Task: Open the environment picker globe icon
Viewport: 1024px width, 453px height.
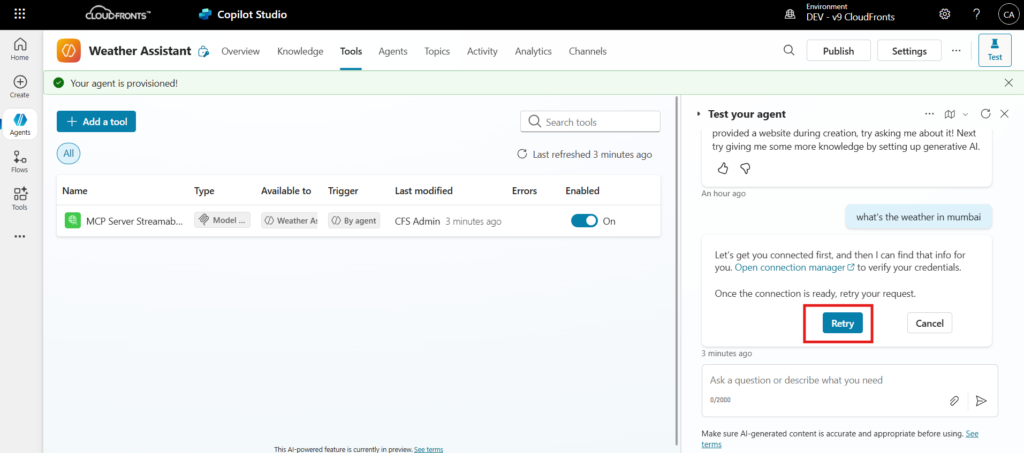Action: [790, 14]
